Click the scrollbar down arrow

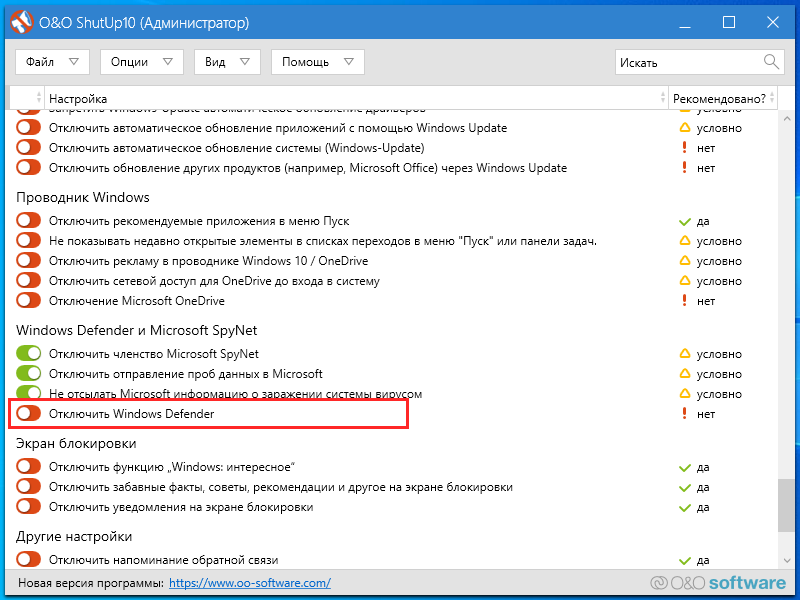pos(786,561)
